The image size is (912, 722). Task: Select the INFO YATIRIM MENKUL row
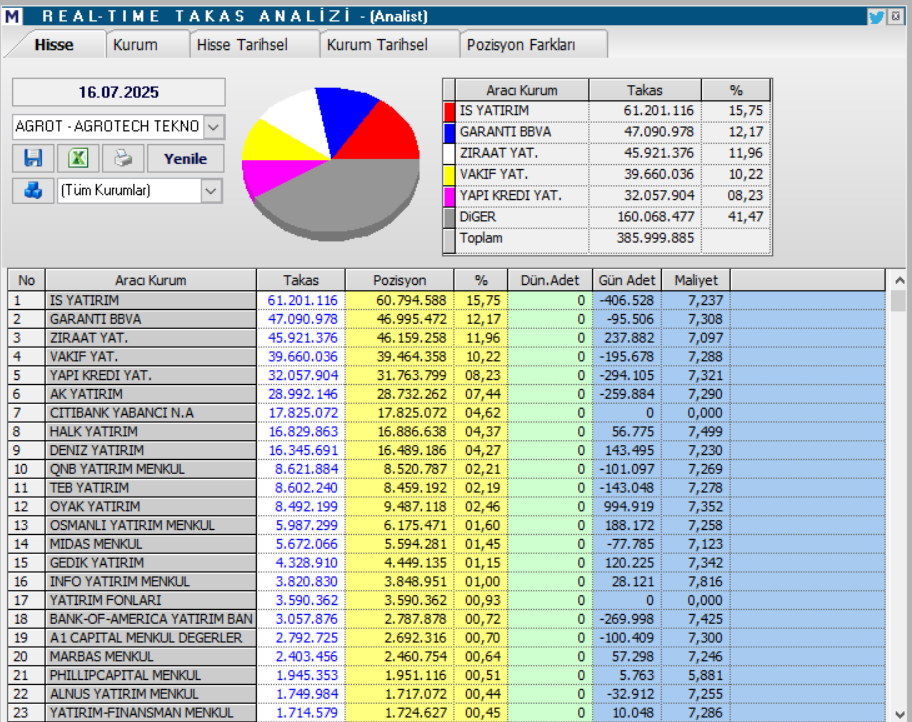coord(446,581)
